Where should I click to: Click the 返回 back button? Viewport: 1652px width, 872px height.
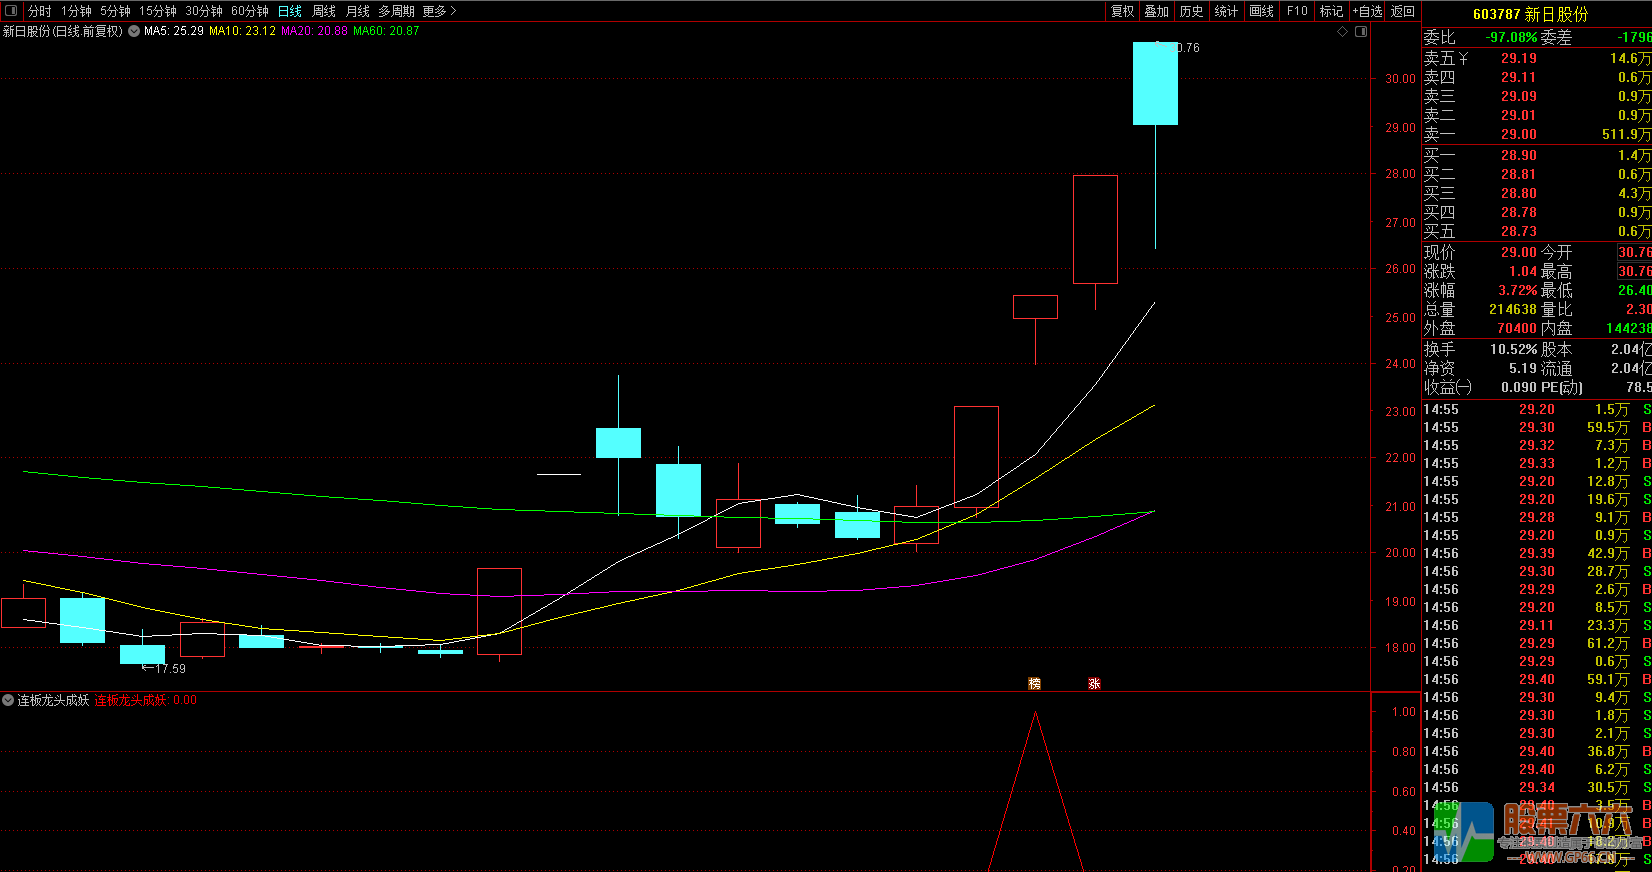[1403, 11]
